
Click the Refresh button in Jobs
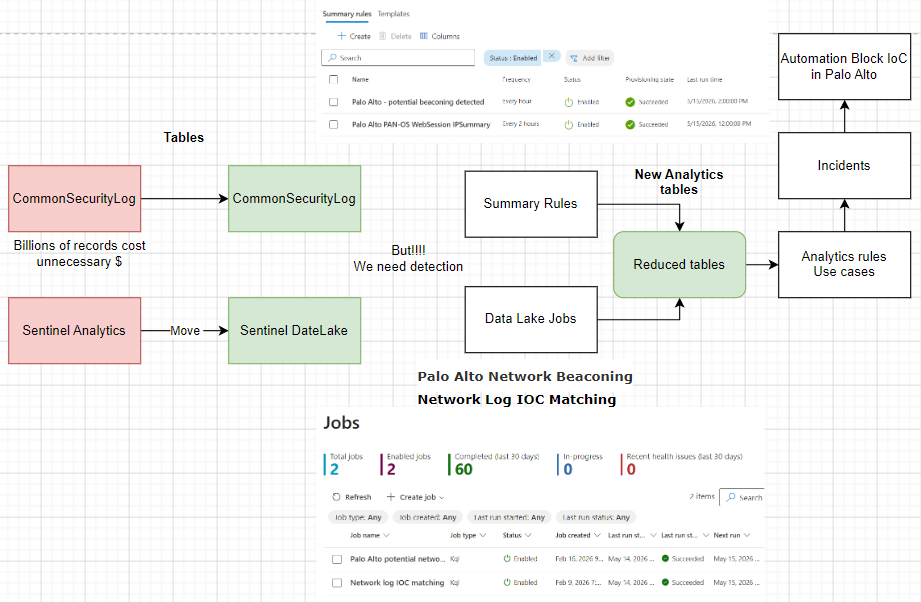tap(351, 497)
